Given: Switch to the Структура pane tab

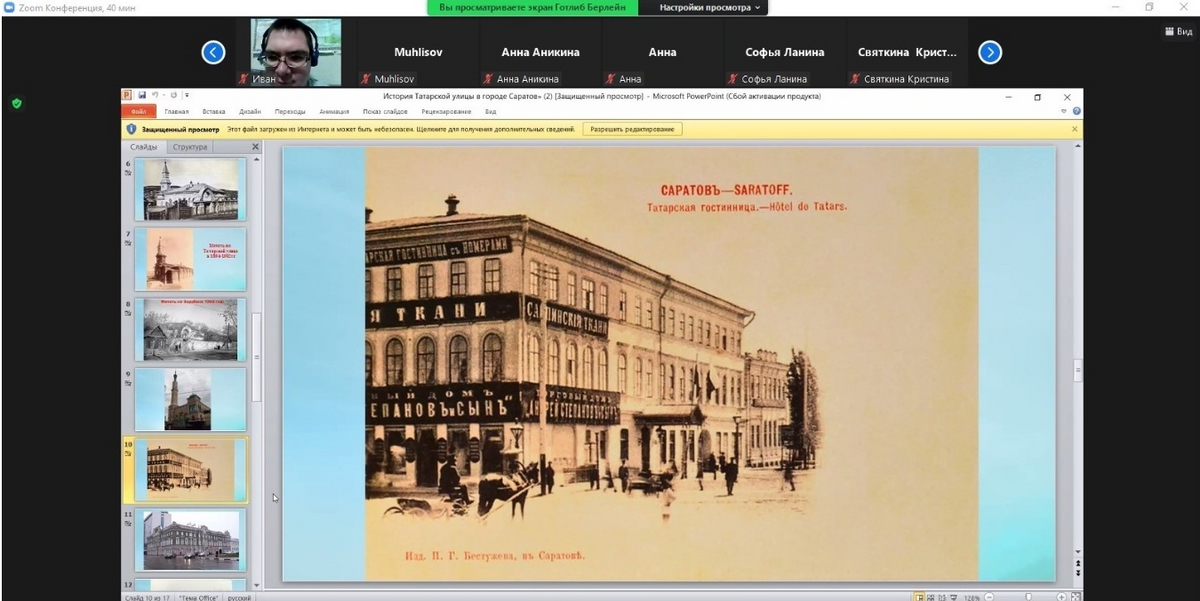Looking at the screenshot, I should 190,147.
